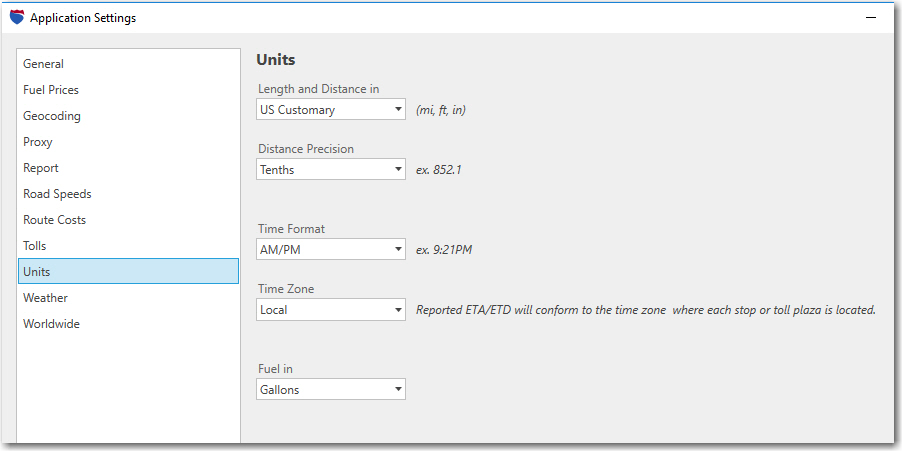
Task: Go to Worldwide settings
Action: click(x=52, y=324)
